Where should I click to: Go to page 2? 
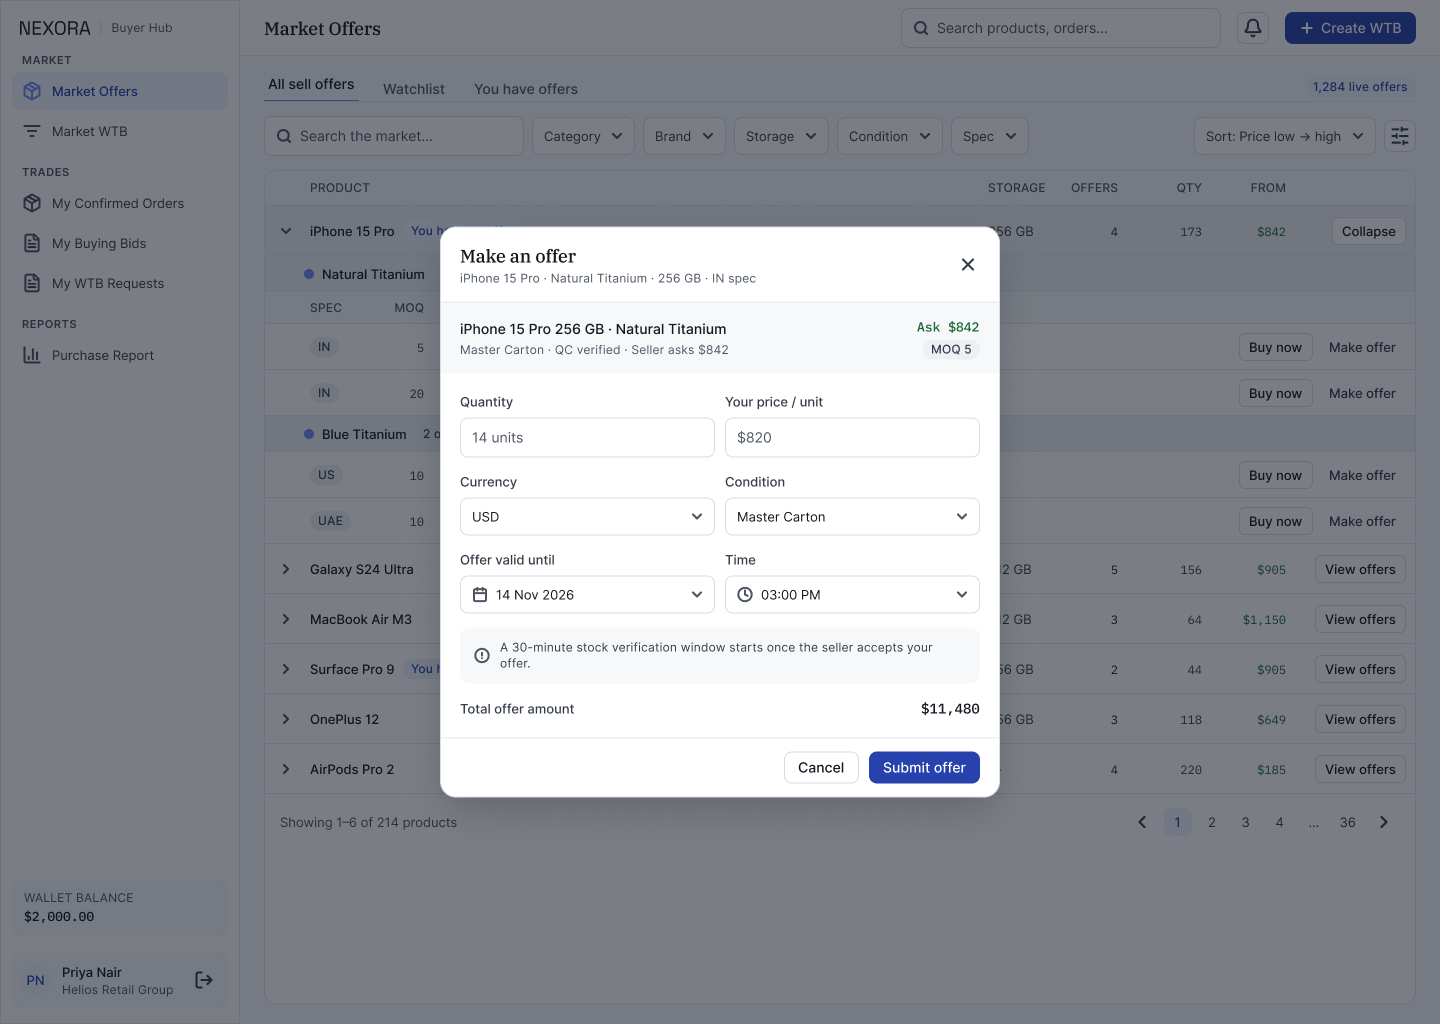(1212, 822)
